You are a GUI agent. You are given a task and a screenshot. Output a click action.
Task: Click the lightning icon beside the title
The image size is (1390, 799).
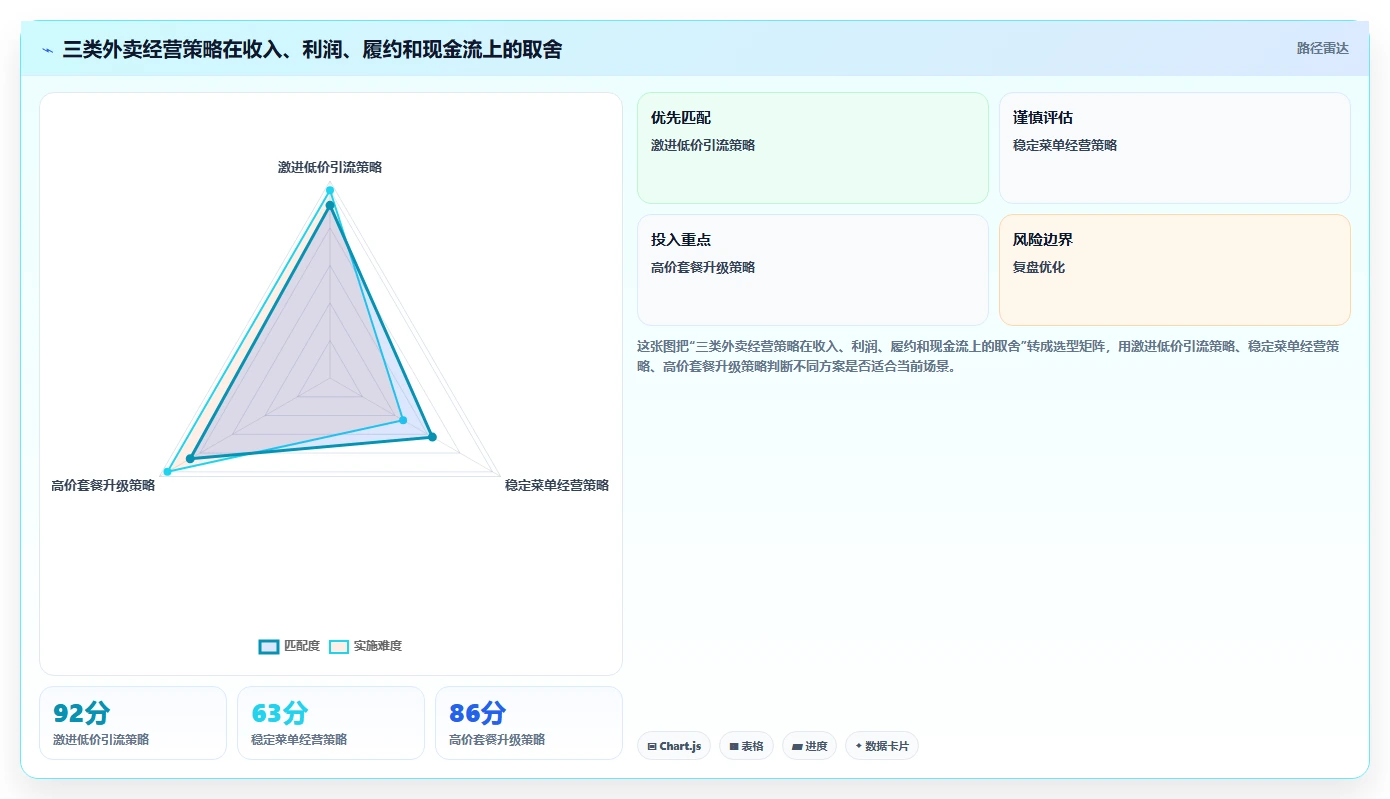(x=47, y=49)
